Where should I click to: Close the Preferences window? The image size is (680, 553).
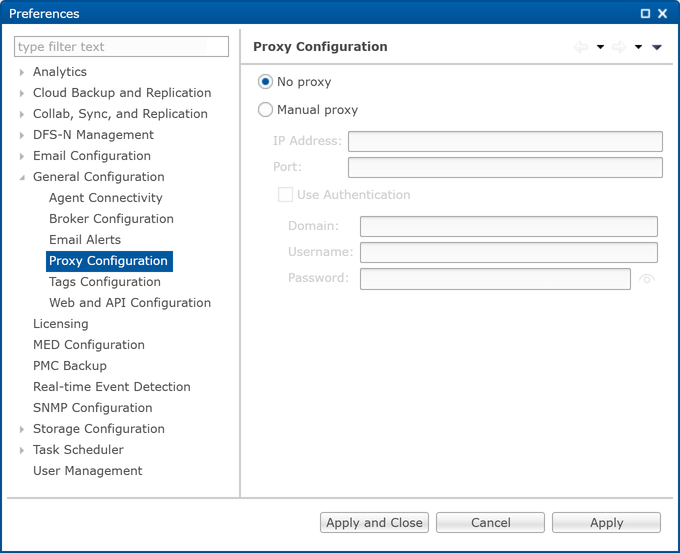(x=663, y=13)
